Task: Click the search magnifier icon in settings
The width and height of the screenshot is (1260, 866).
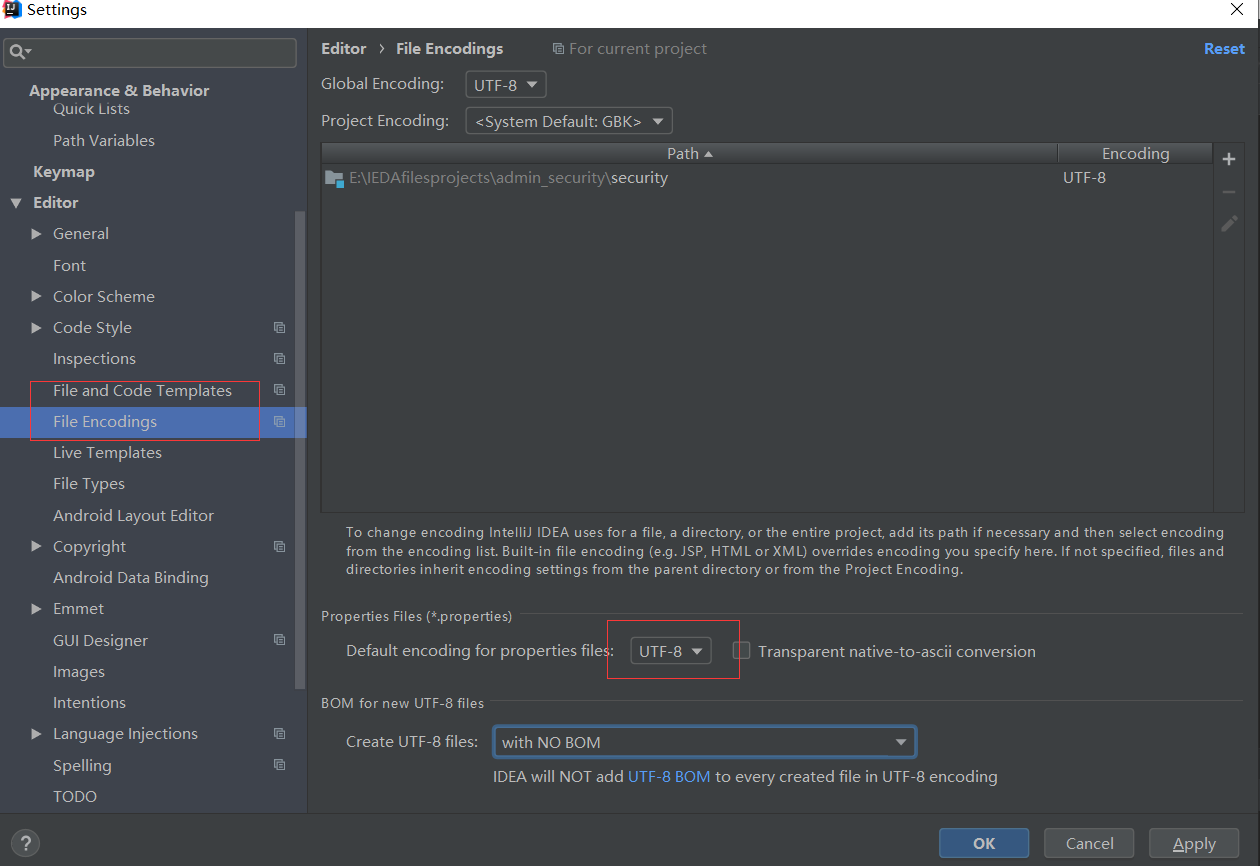Action: (x=20, y=52)
